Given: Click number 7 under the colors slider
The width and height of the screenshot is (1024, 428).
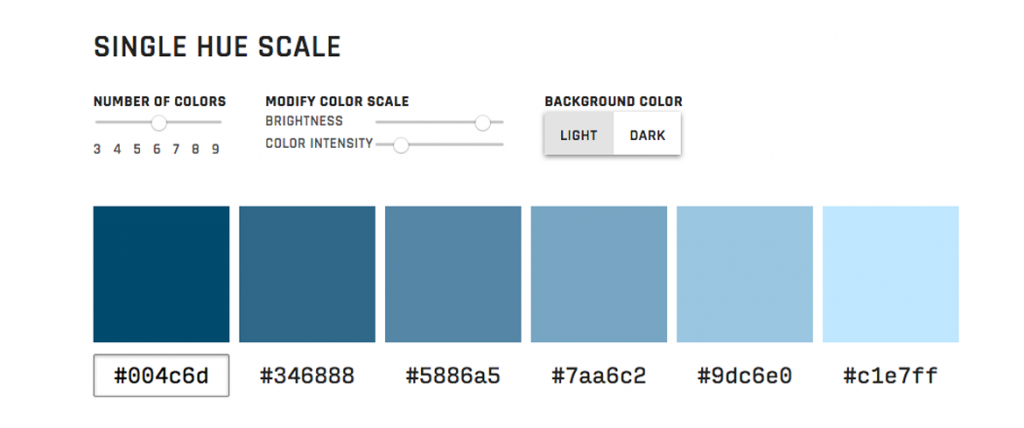Looking at the screenshot, I should click(176, 150).
